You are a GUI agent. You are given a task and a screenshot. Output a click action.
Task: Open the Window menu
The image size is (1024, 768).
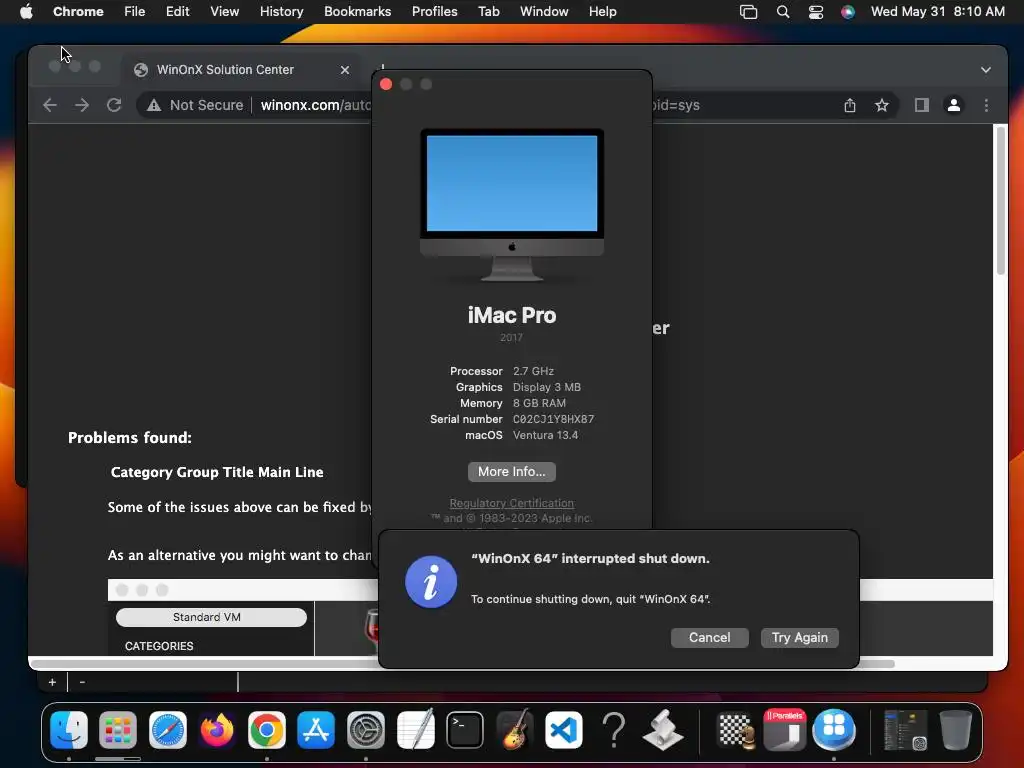coord(544,11)
